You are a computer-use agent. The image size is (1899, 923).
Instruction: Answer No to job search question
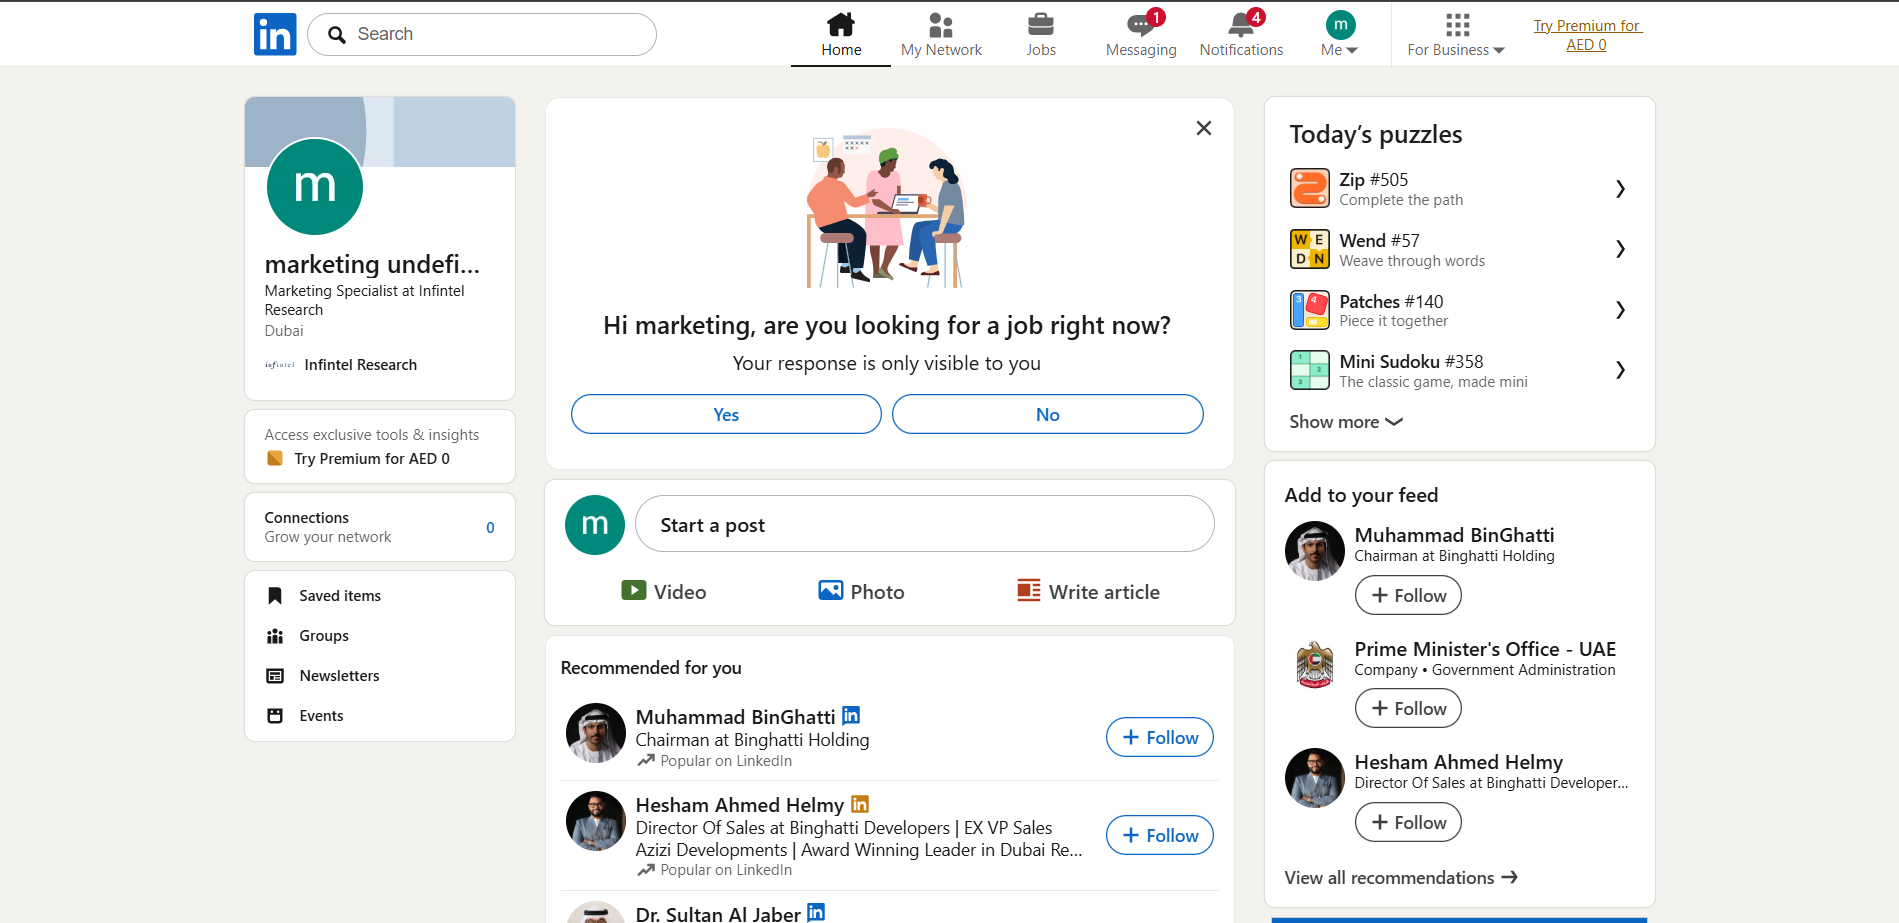(1047, 414)
